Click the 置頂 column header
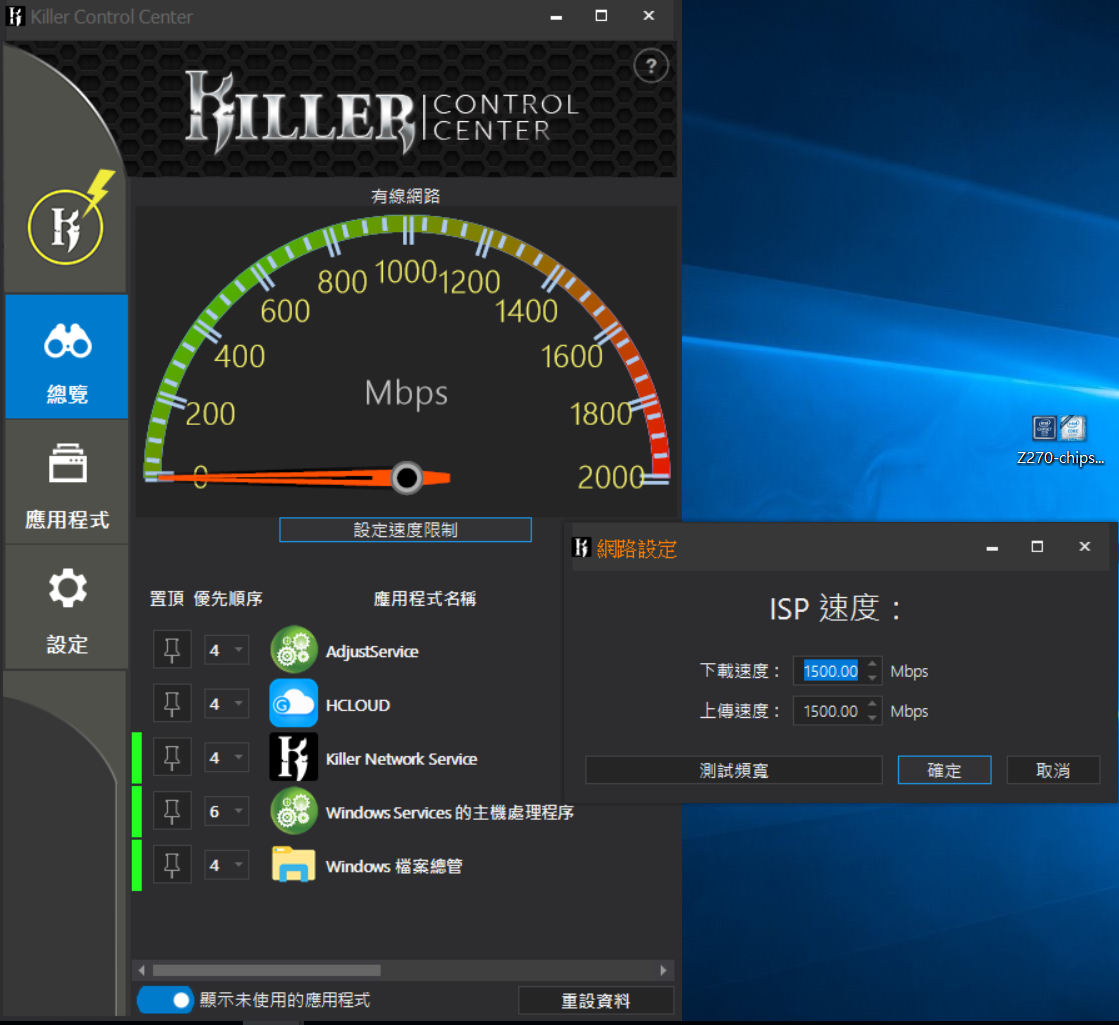Image resolution: width=1119 pixels, height=1025 pixels. pyautogui.click(x=166, y=598)
